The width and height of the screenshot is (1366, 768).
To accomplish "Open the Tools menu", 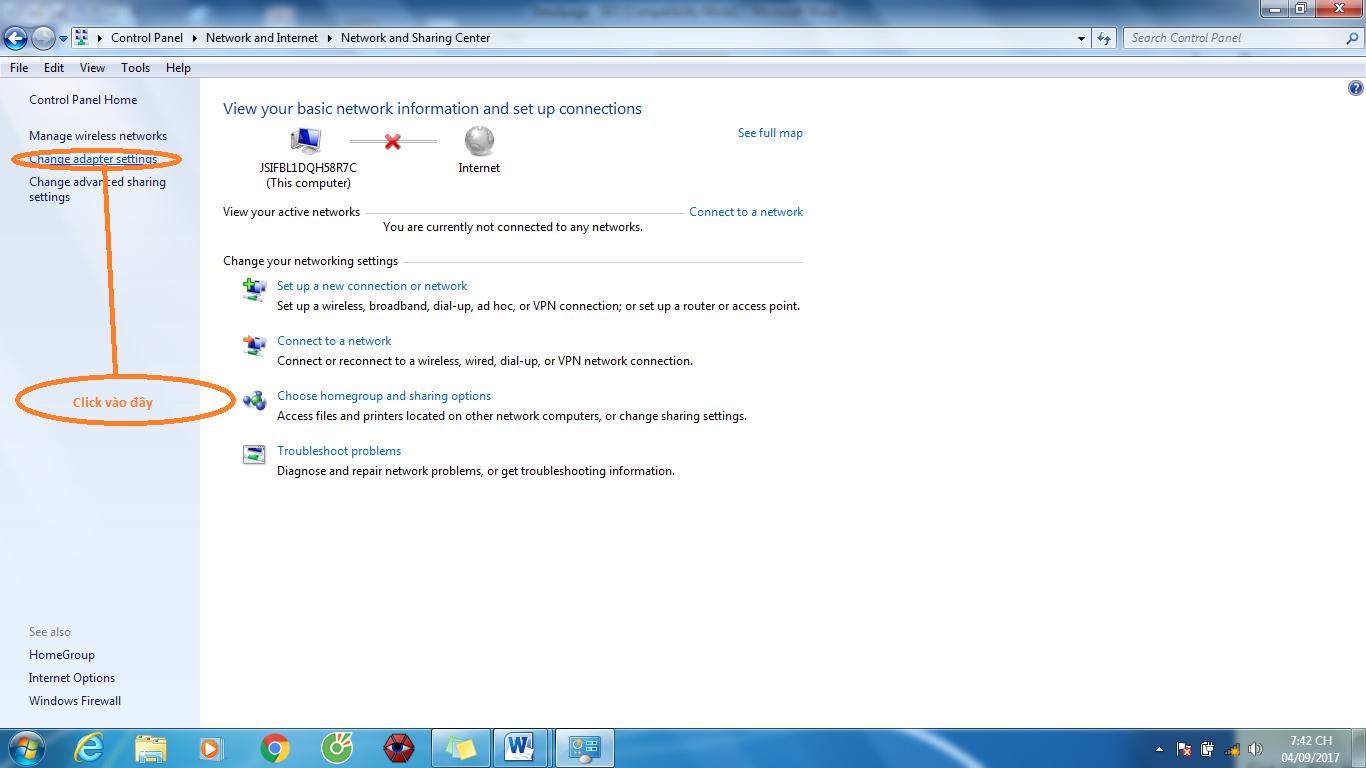I will 135,68.
